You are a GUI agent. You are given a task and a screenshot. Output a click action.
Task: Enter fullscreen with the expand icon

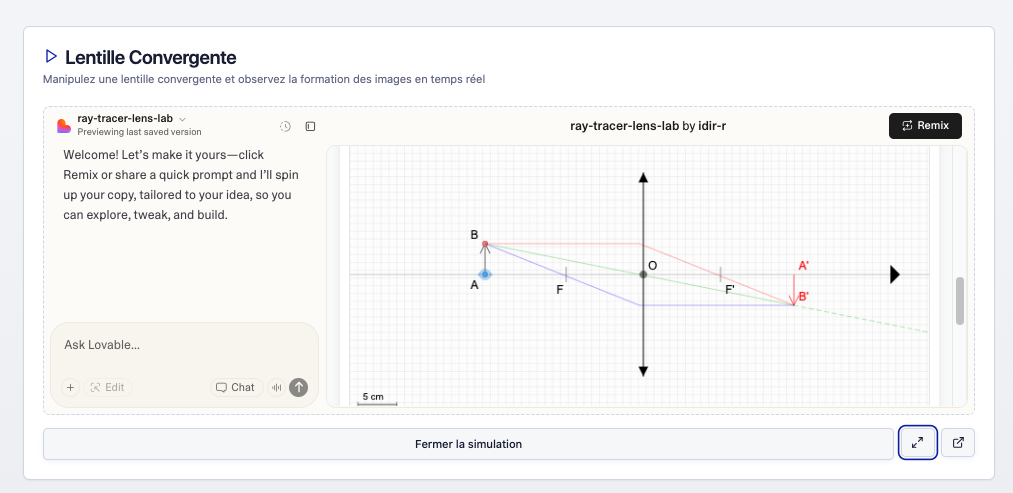point(917,443)
